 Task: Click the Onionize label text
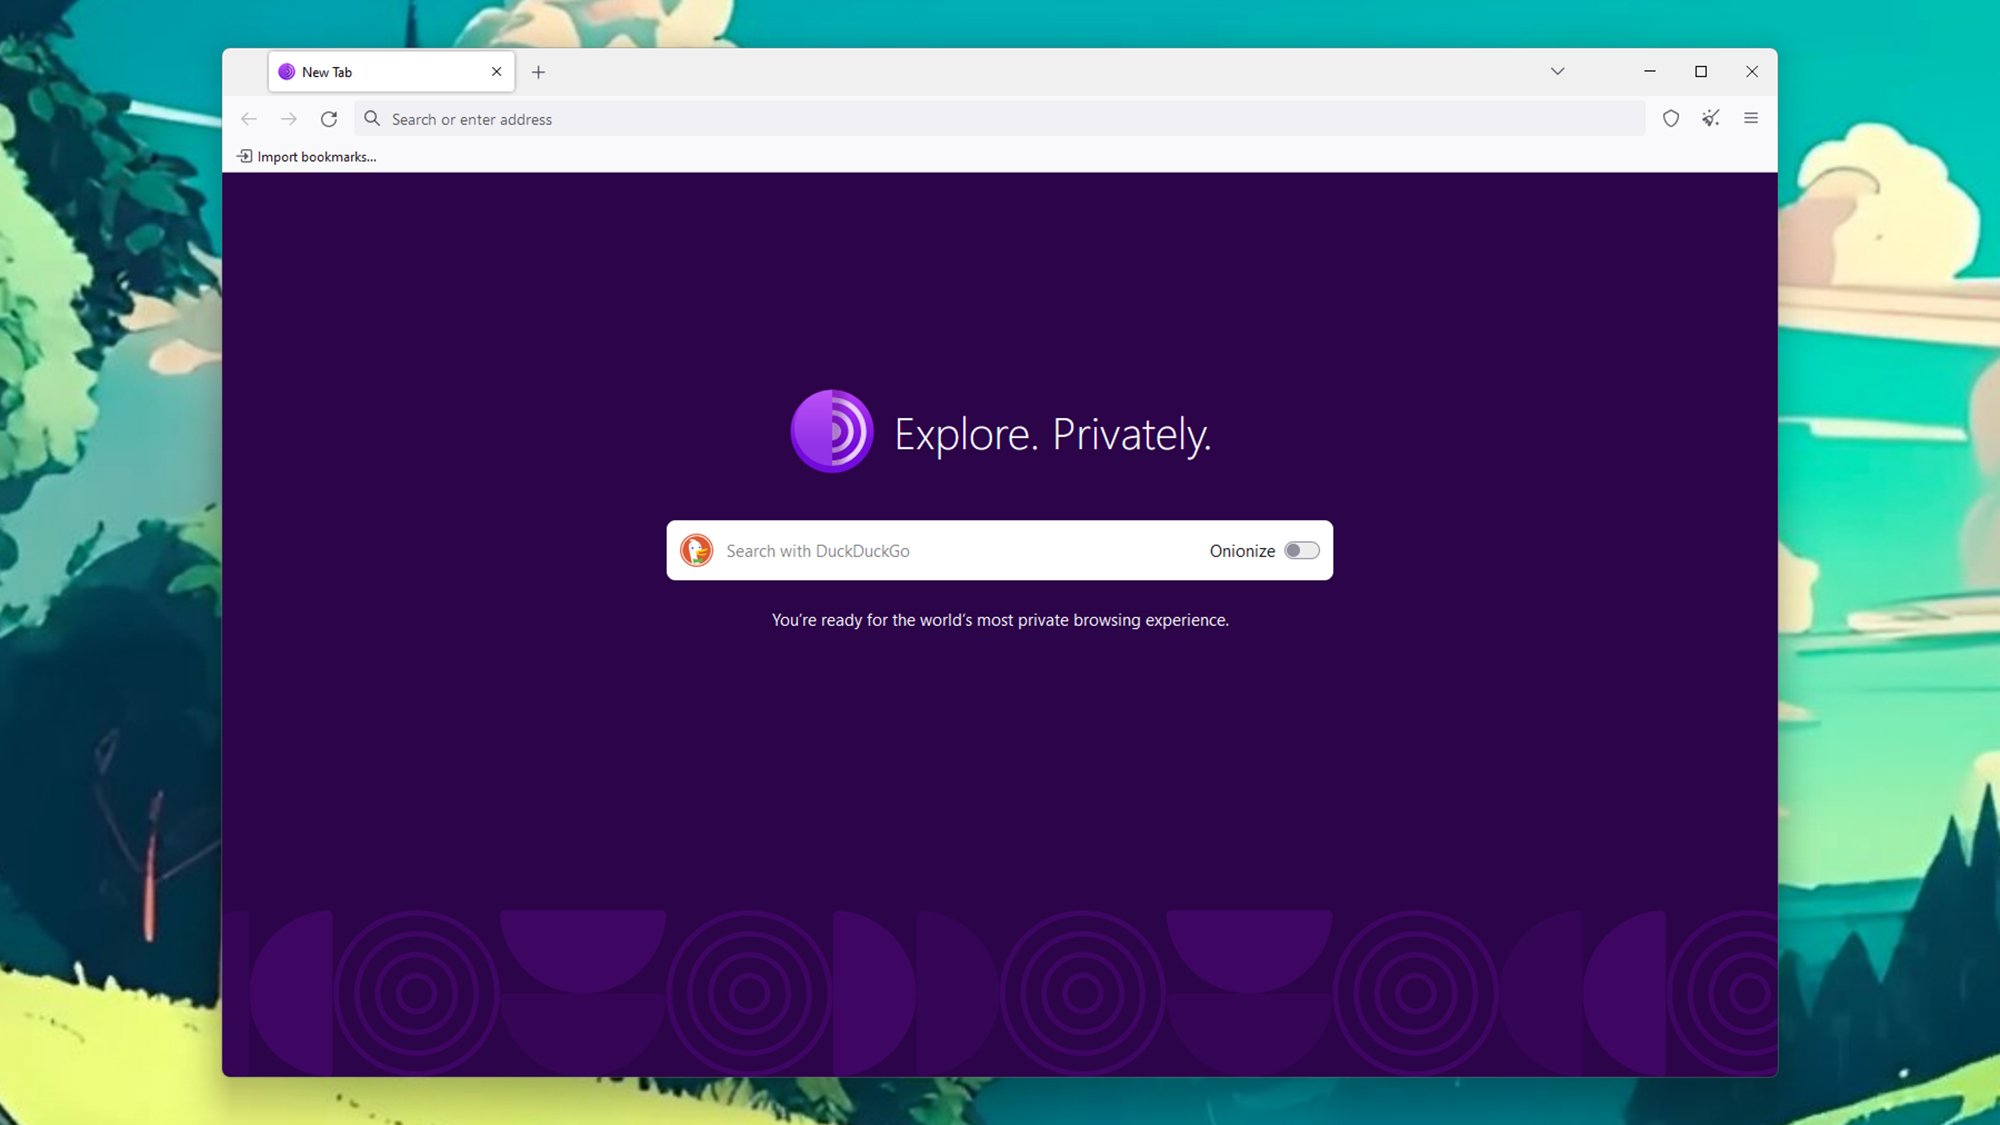coord(1241,551)
